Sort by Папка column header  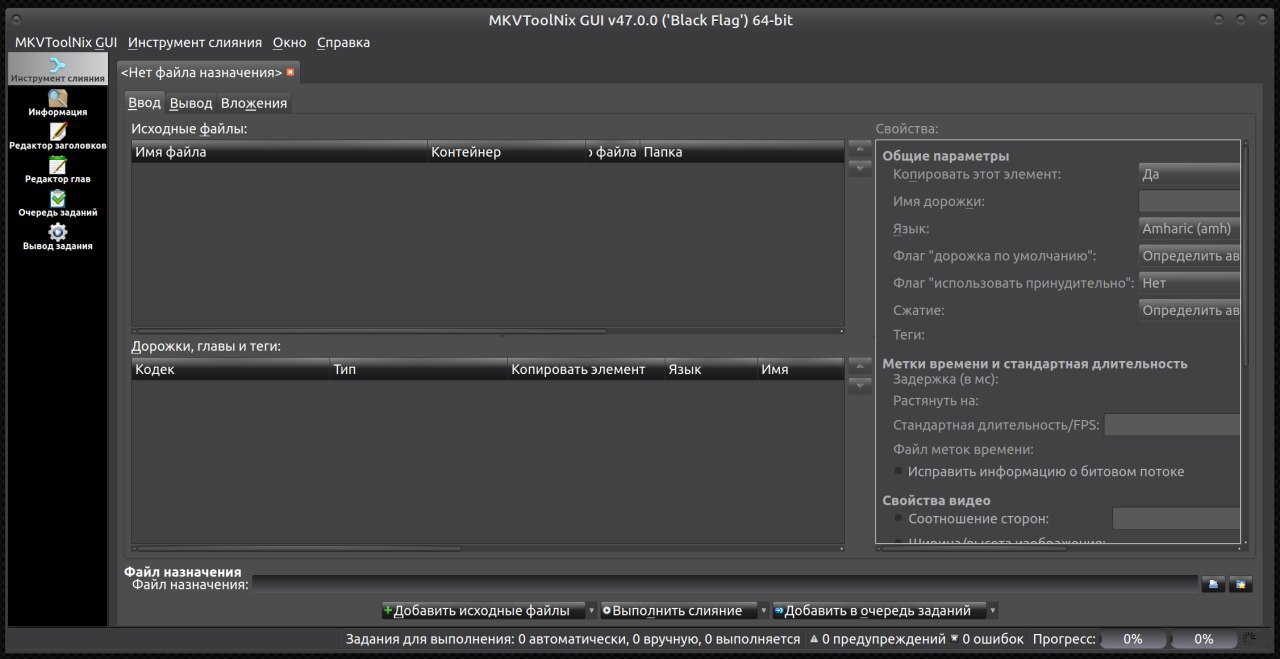(742, 152)
